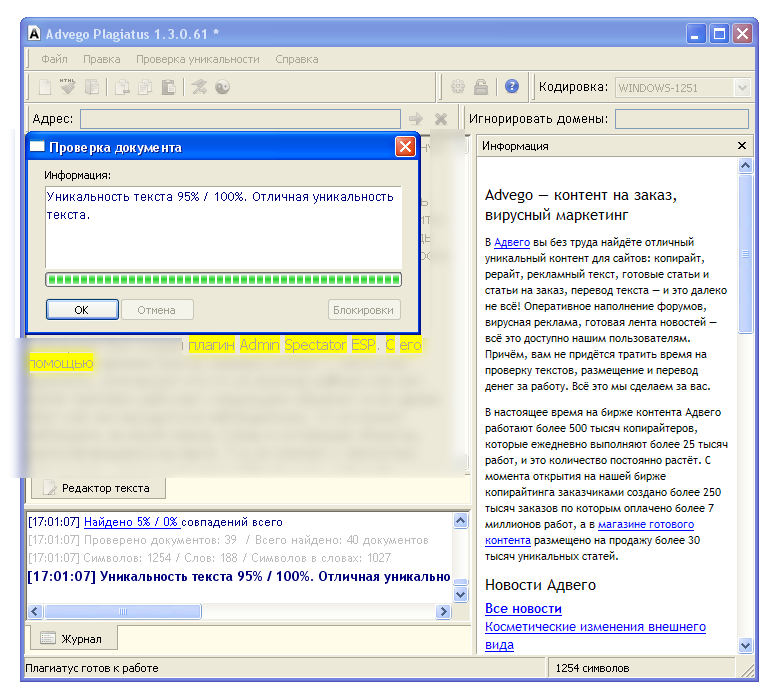Open the Найдено 5% / 0% log link

pyautogui.click(x=131, y=522)
